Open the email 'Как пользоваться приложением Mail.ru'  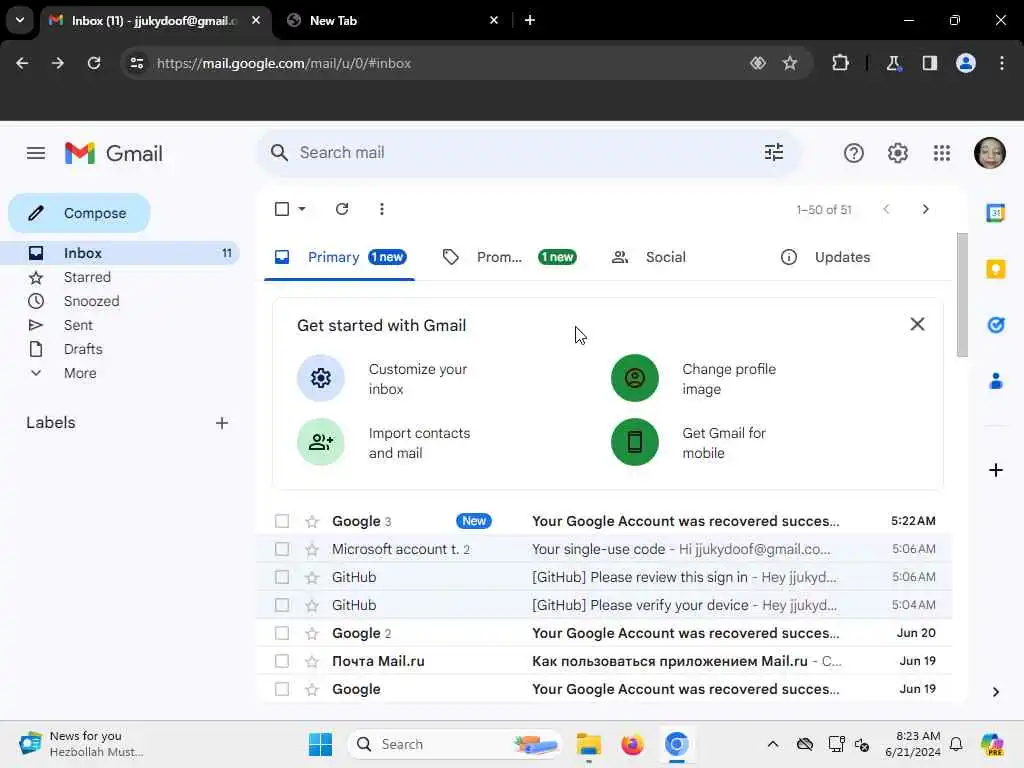(x=604, y=661)
